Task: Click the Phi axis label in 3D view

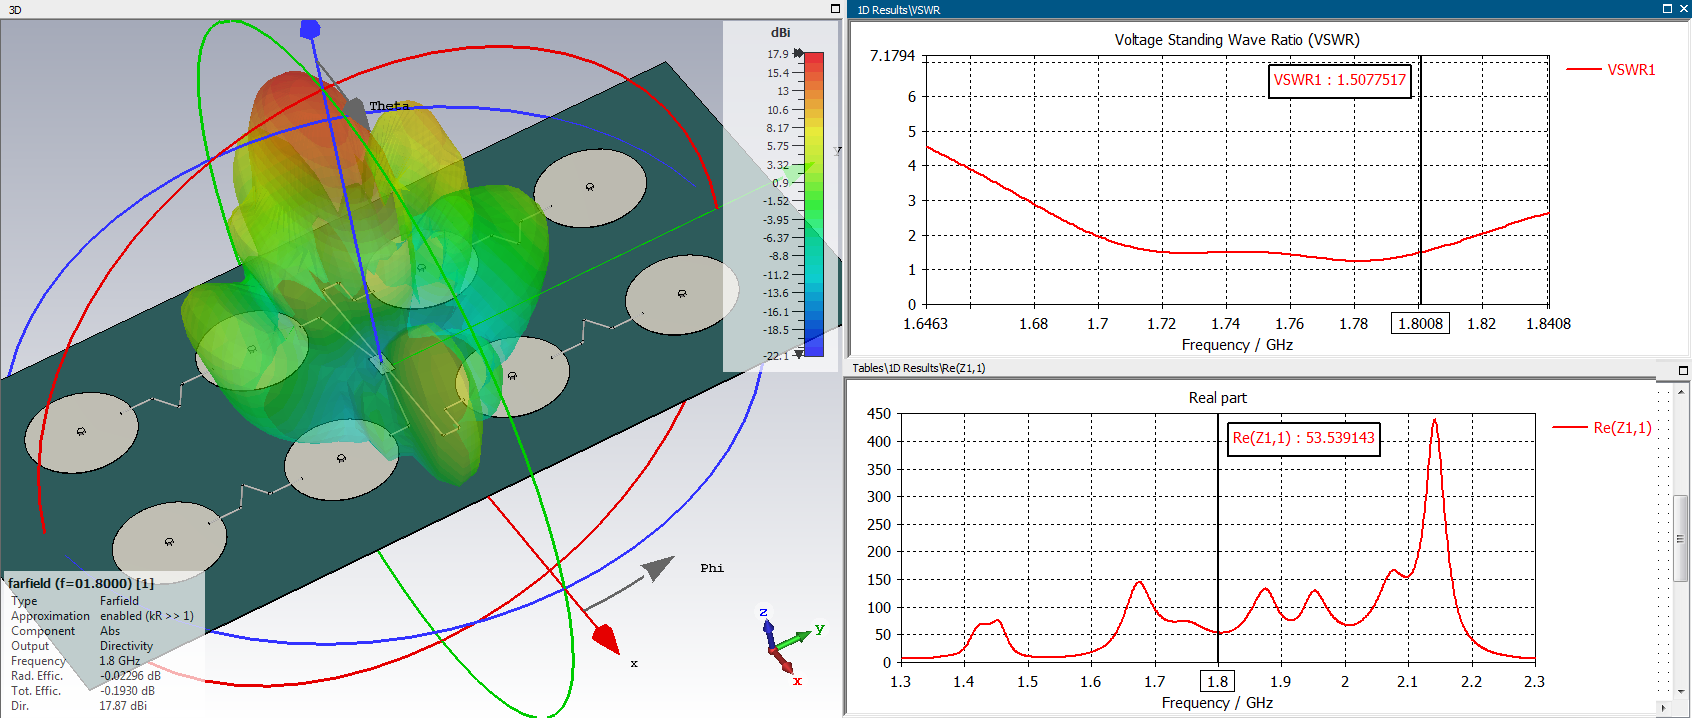Action: point(712,568)
